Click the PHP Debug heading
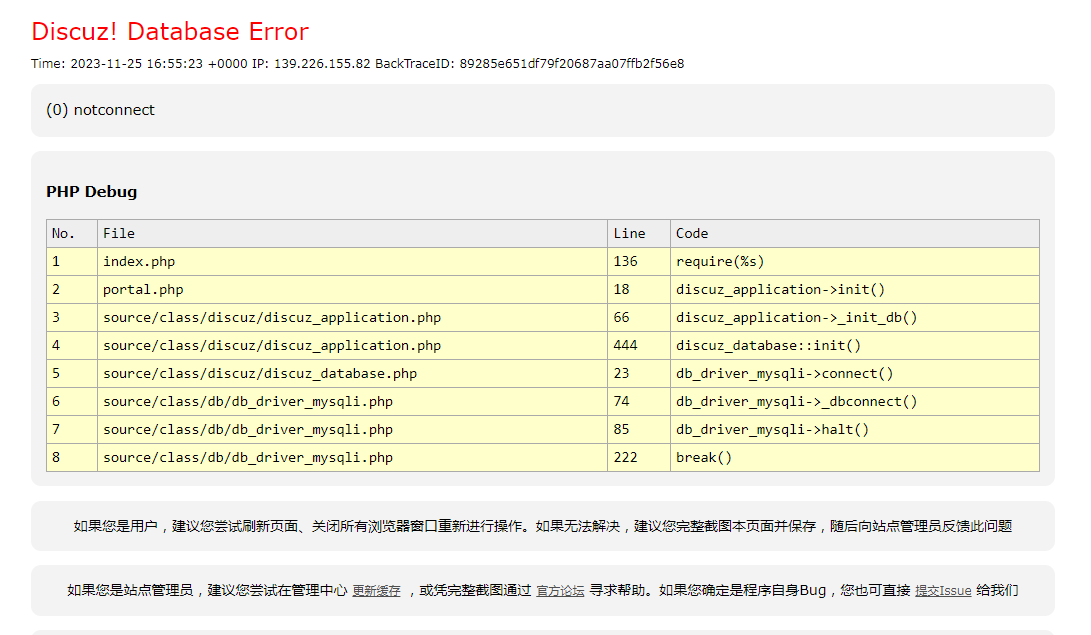The width and height of the screenshot is (1091, 635). coord(91,192)
